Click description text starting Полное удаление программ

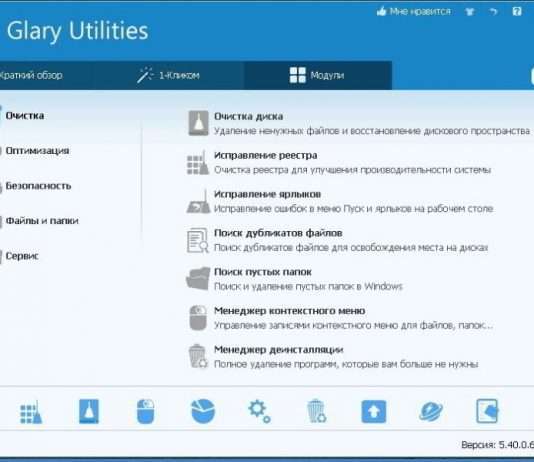pos(346,364)
